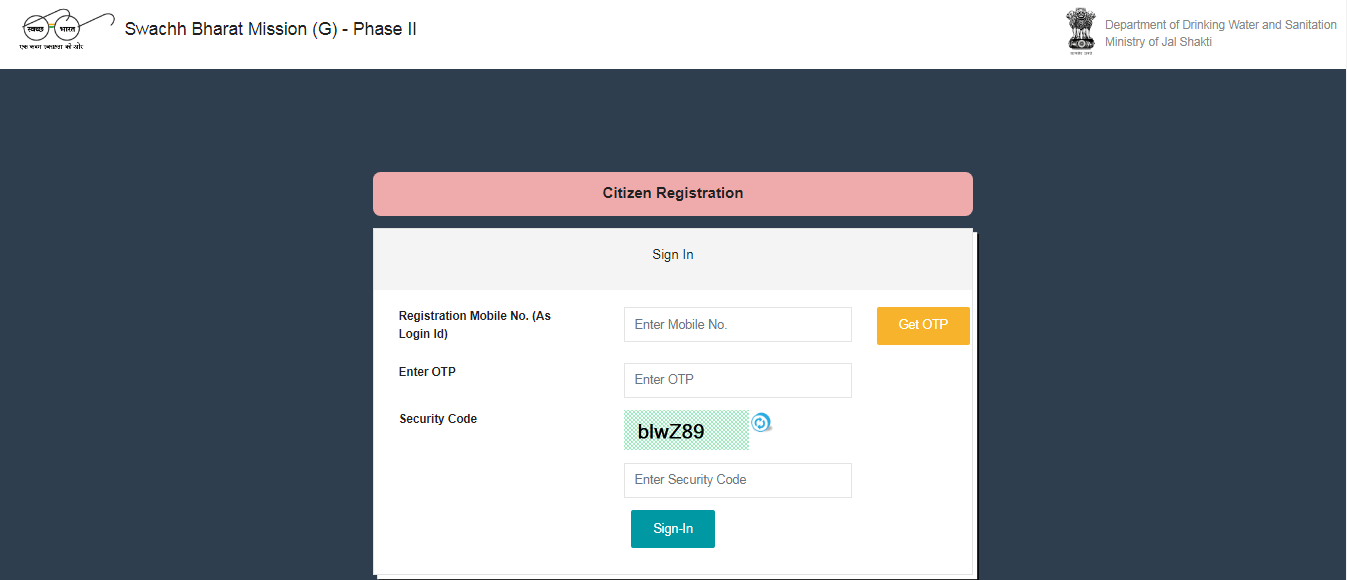Click the white header bar background
Viewport: 1347px width, 580px height.
click(x=700, y=34)
